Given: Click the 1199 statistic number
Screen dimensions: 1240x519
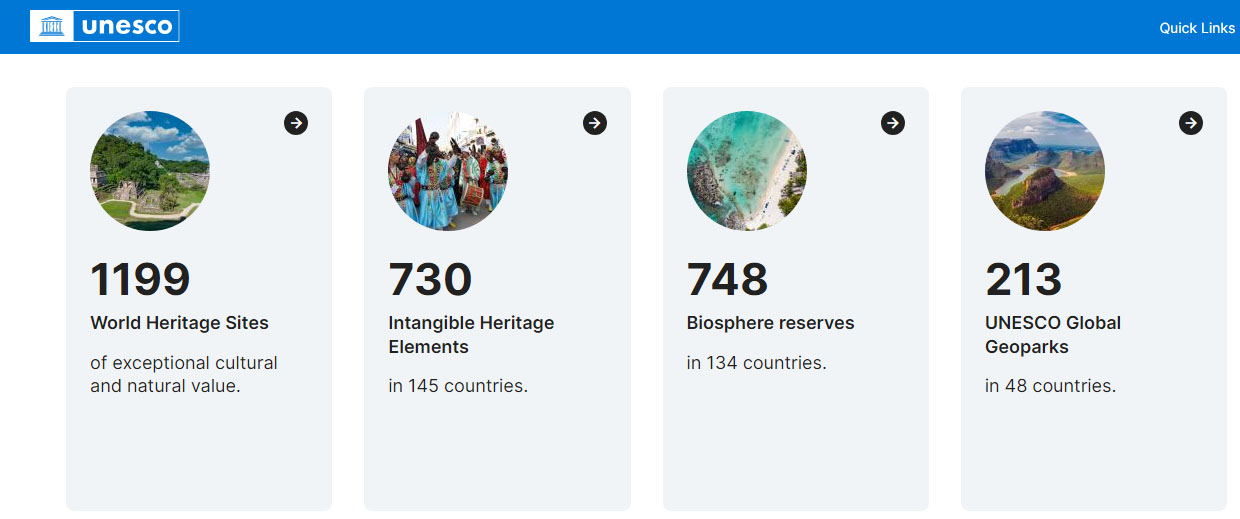Looking at the screenshot, I should click(140, 279).
